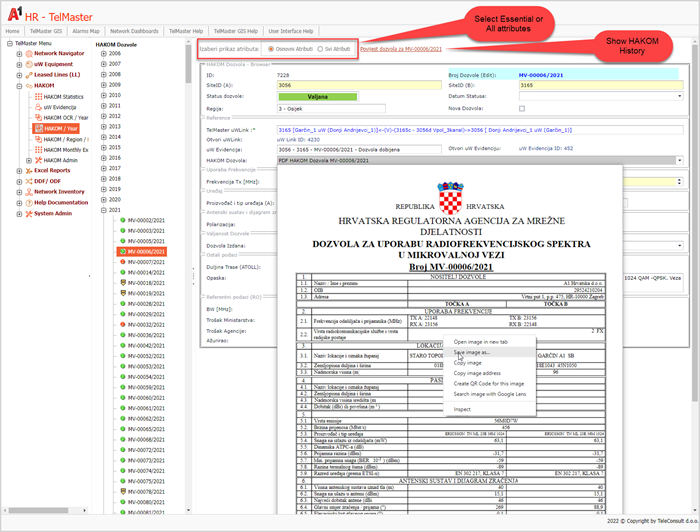This screenshot has width=700, height=532.
Task: Switch to the Alarms Map tab
Action: [x=86, y=31]
